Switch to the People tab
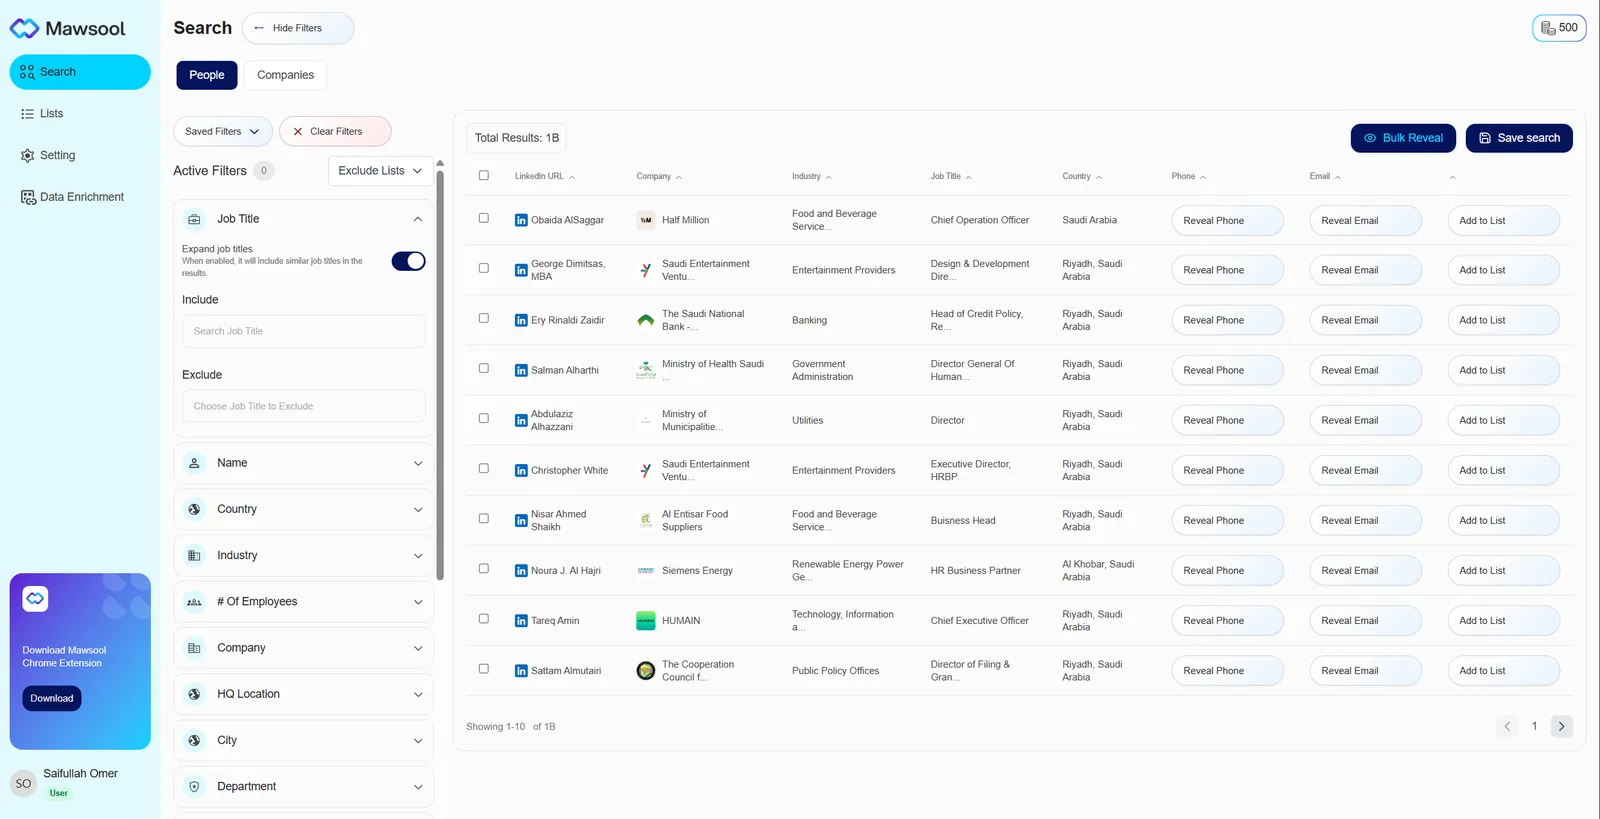 207,75
